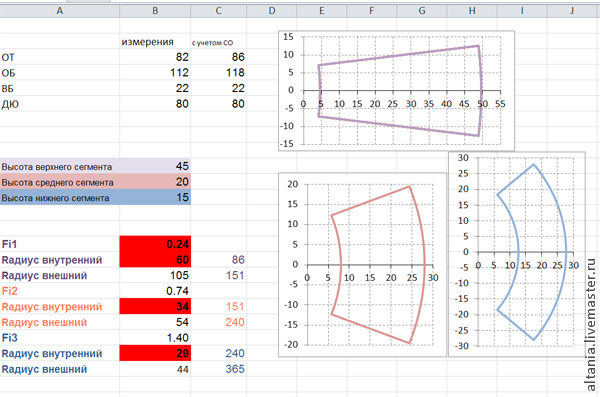Click the Fi2 value 0.74 cell

(x=155, y=291)
